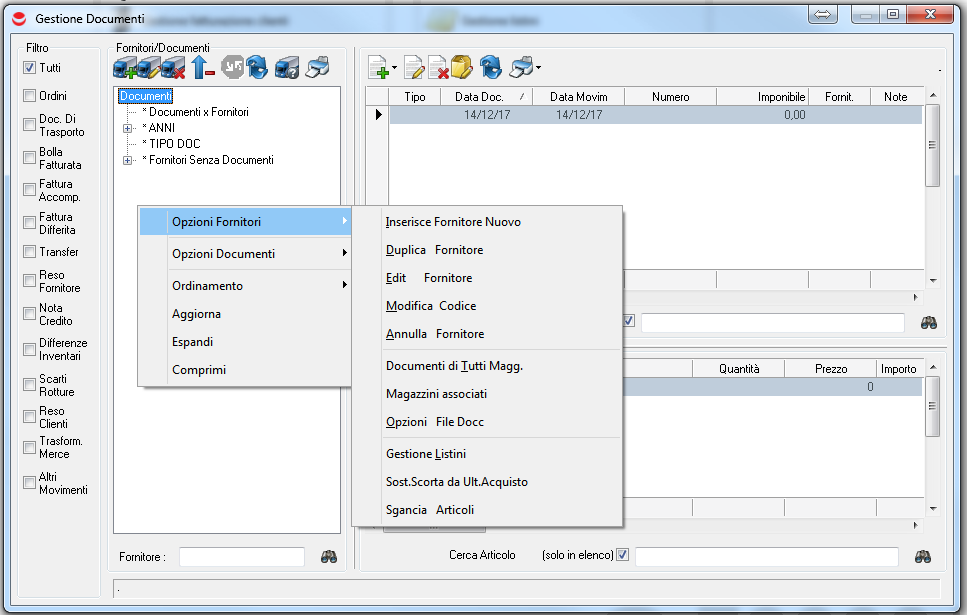Uncheck the Tutti filter checkbox
The image size is (967, 615).
pyautogui.click(x=30, y=68)
